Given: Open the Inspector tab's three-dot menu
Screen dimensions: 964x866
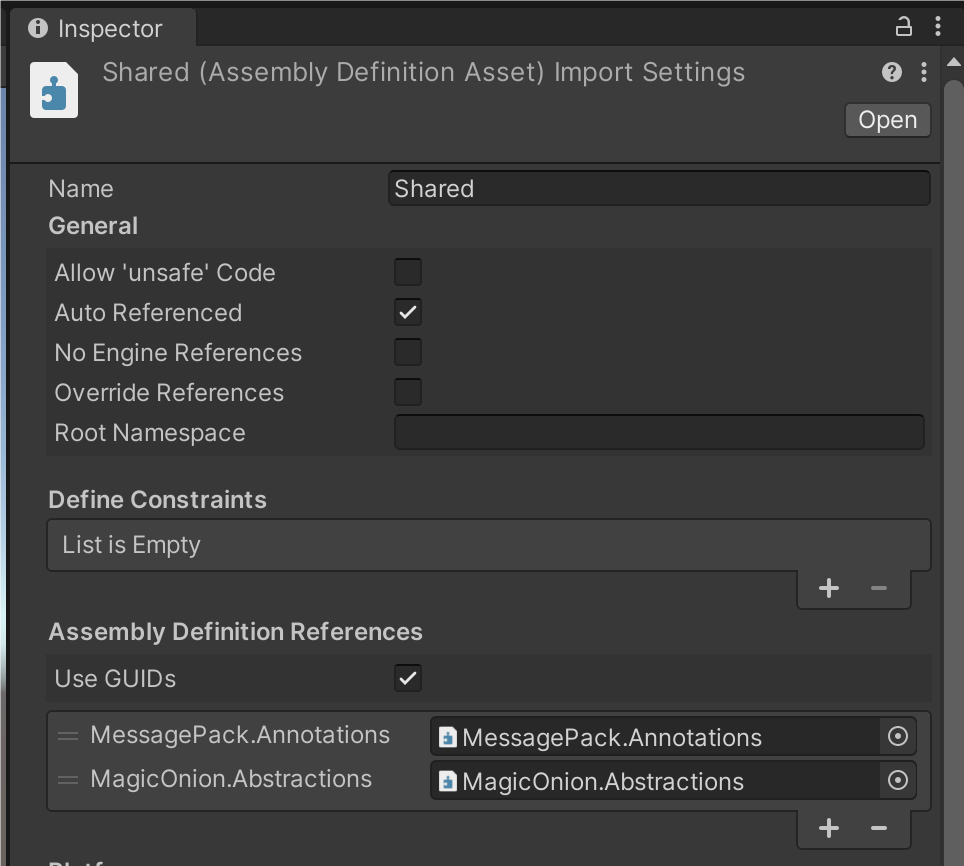Looking at the screenshot, I should click(937, 27).
